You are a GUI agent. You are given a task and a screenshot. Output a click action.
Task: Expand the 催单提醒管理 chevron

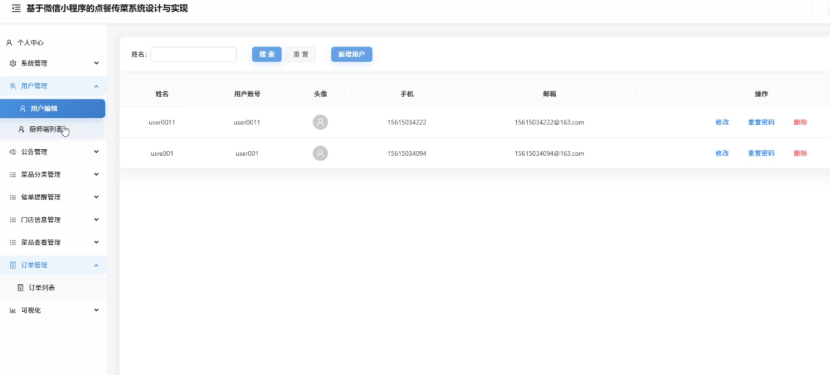click(96, 197)
